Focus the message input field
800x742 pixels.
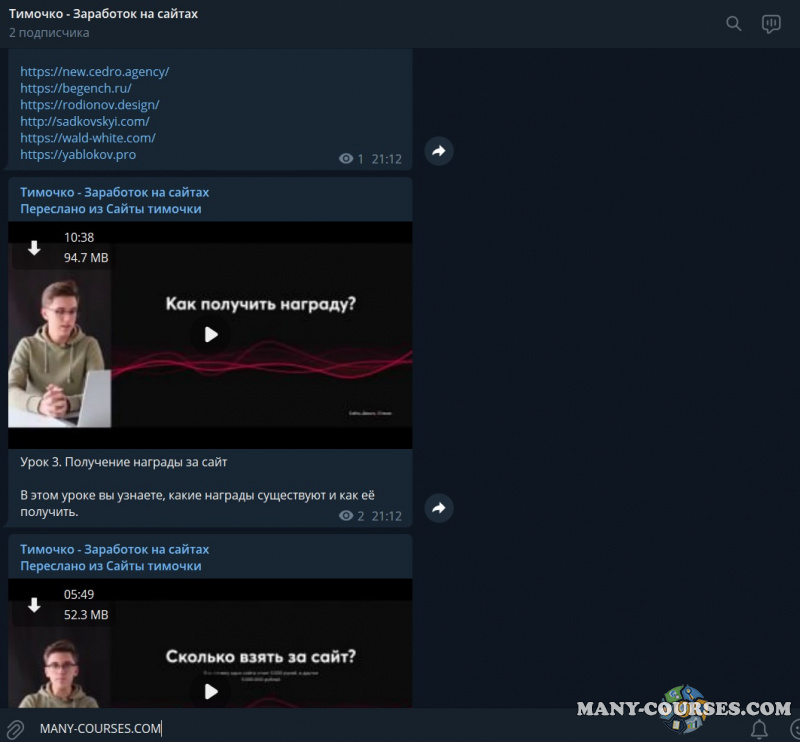click(x=300, y=728)
